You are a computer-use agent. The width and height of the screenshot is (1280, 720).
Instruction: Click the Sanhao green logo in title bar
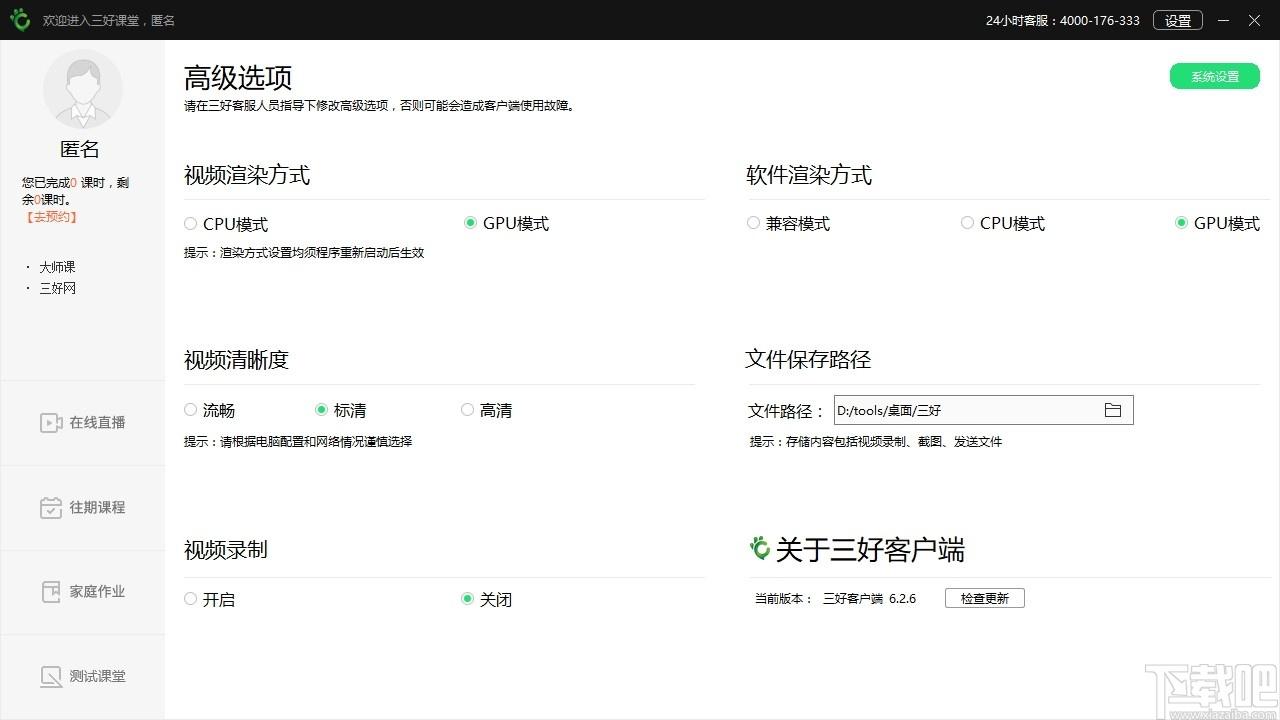click(20, 20)
